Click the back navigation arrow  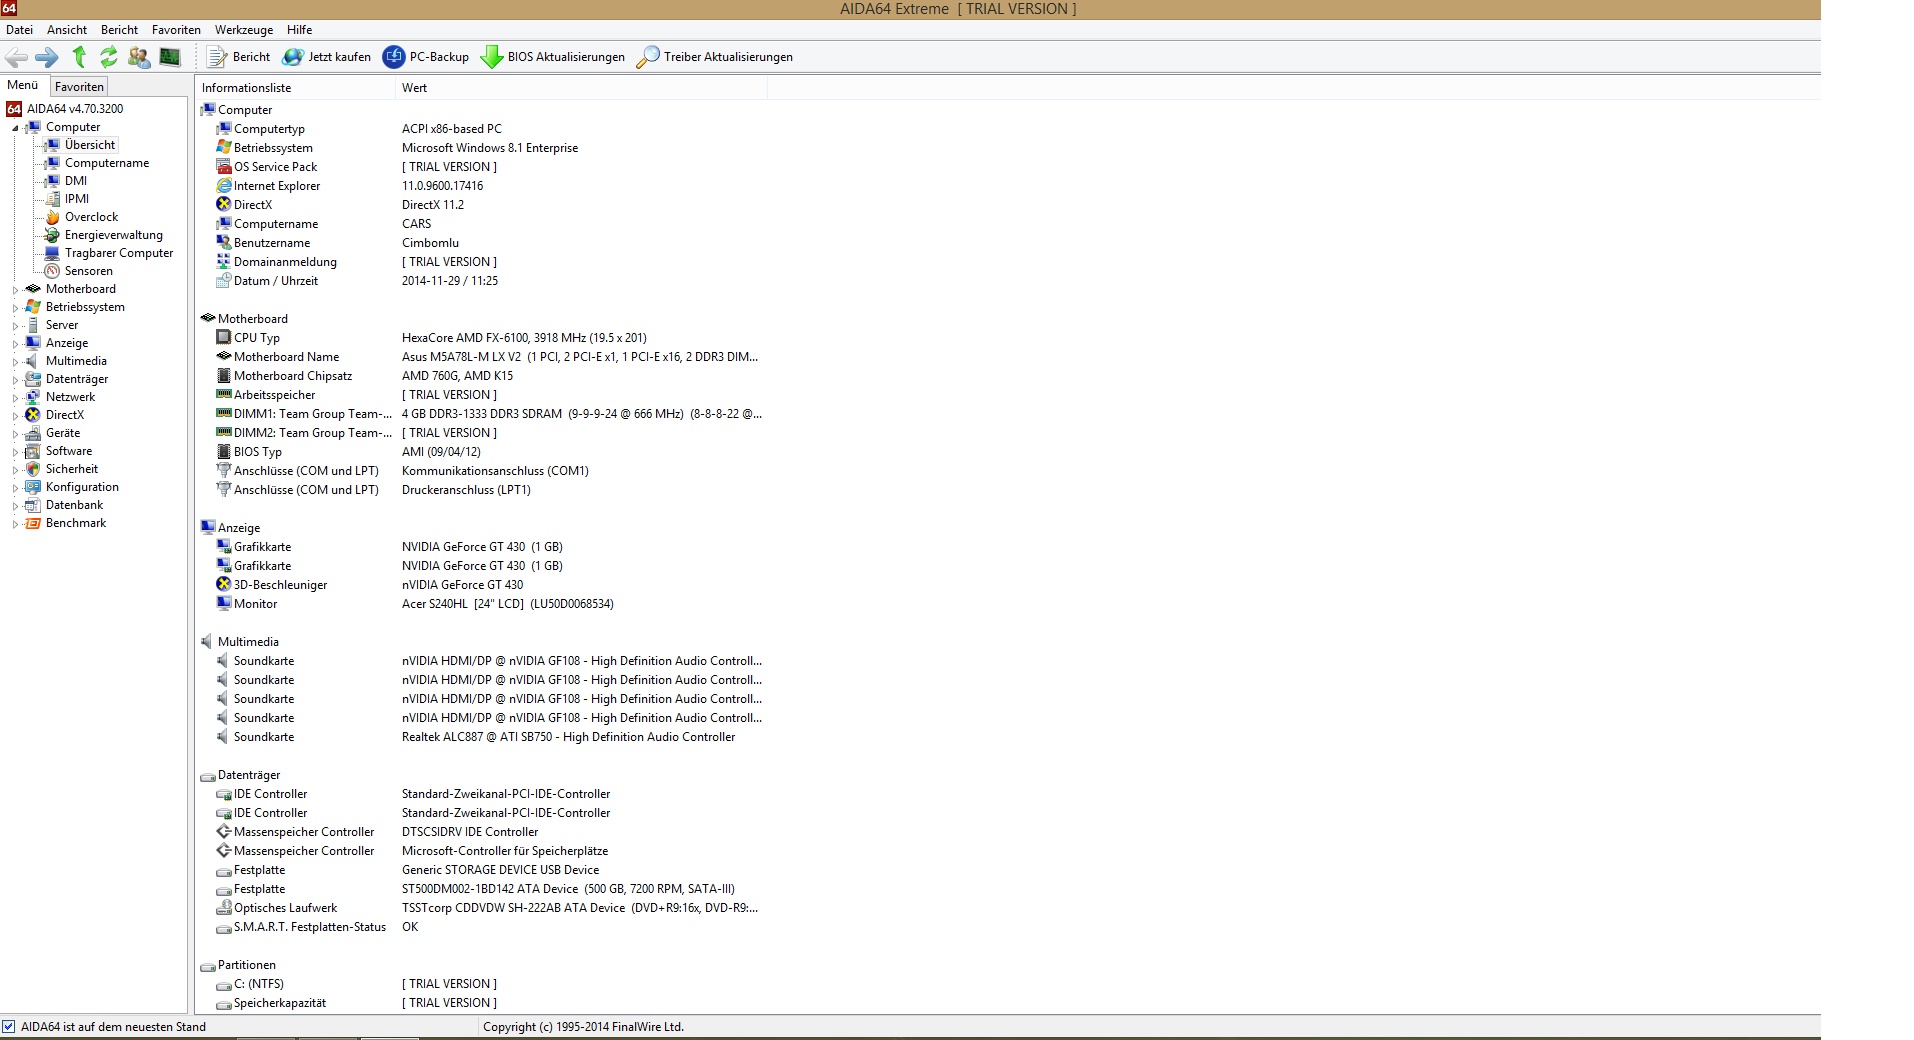click(x=16, y=57)
